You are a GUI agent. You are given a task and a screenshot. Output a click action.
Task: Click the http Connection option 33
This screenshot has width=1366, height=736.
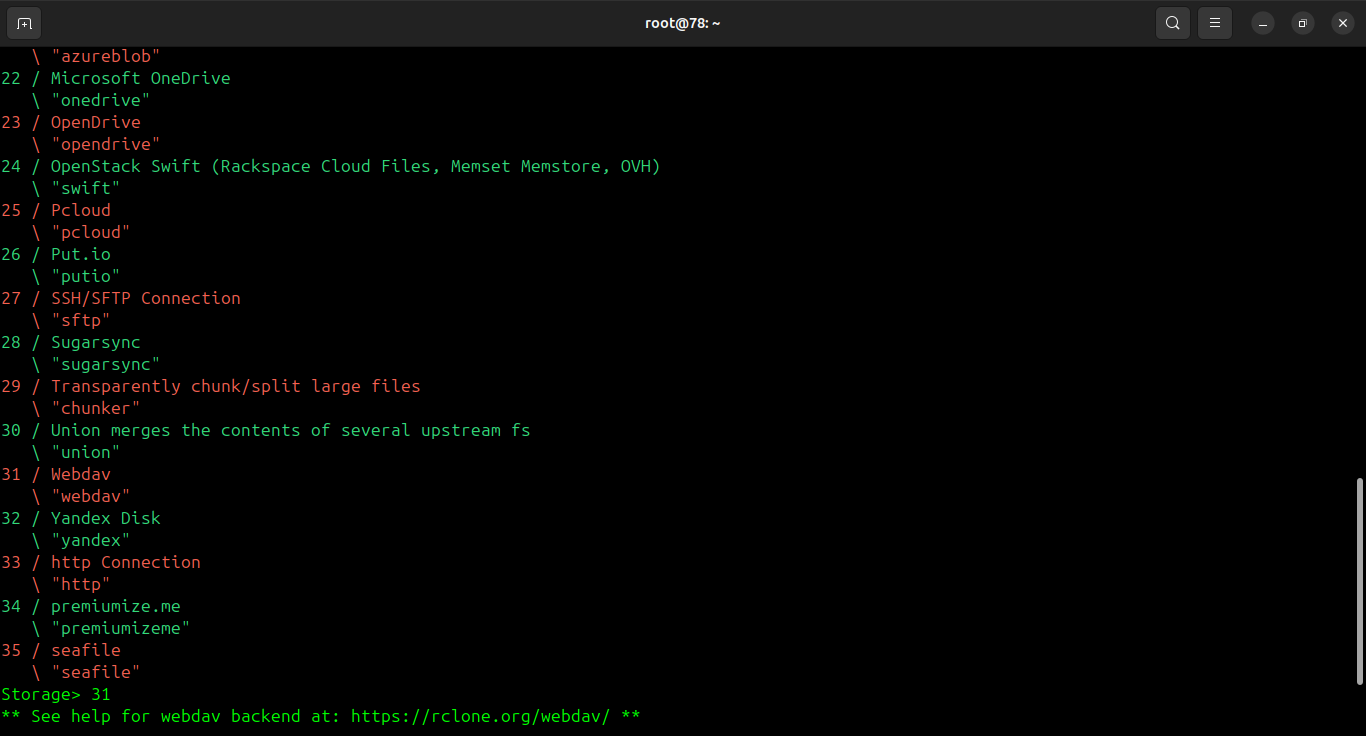101,562
